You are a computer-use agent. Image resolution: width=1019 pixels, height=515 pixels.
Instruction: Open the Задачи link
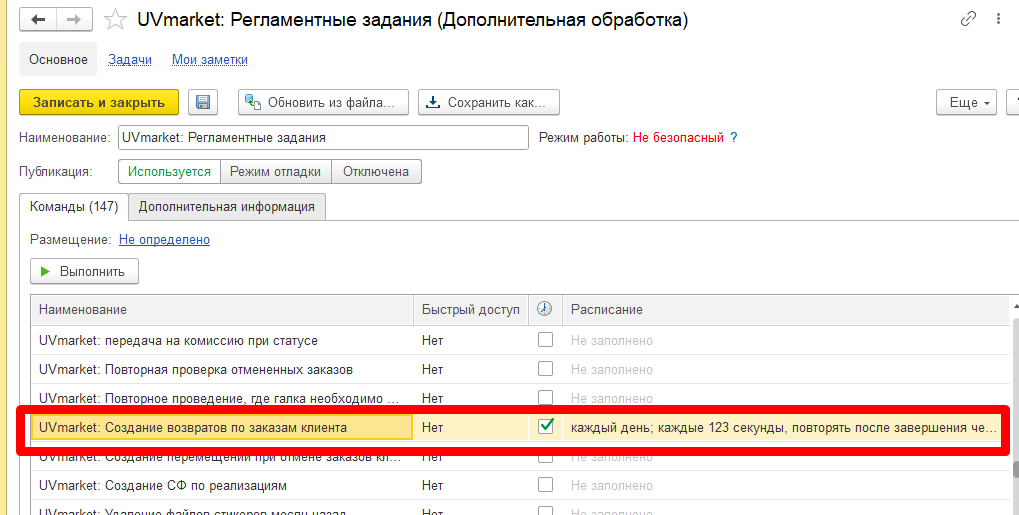(130, 59)
